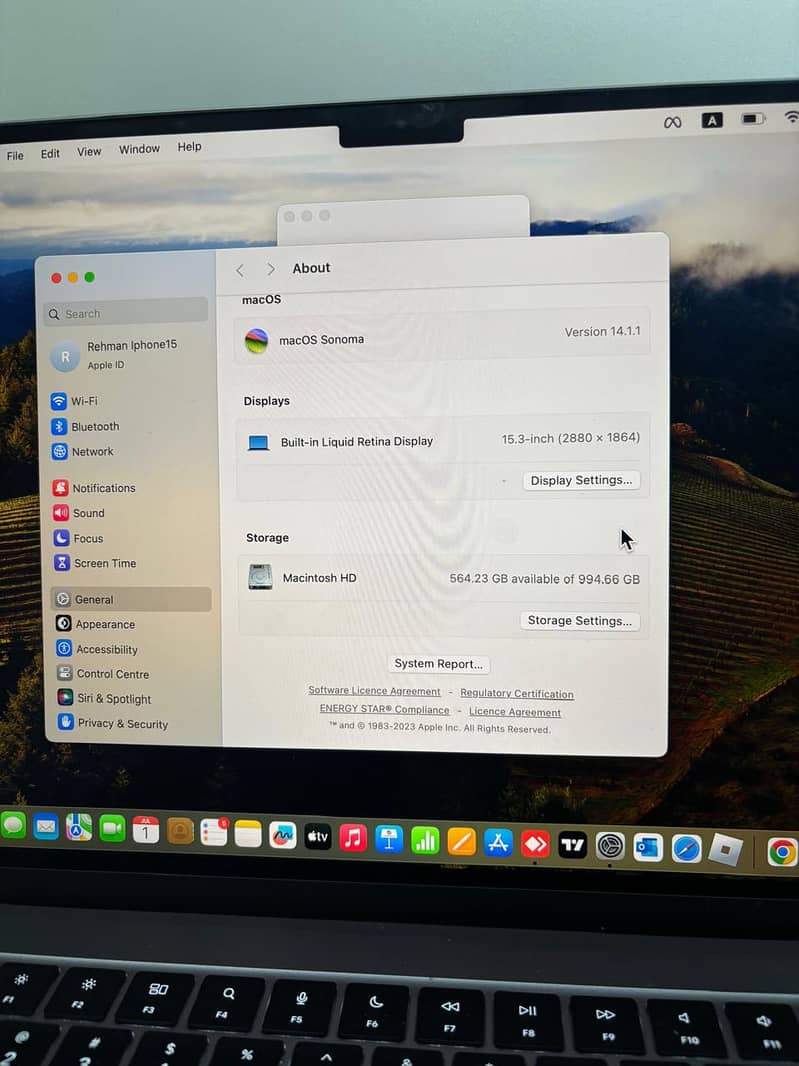Open Freeform from the Dock

[x=283, y=835]
